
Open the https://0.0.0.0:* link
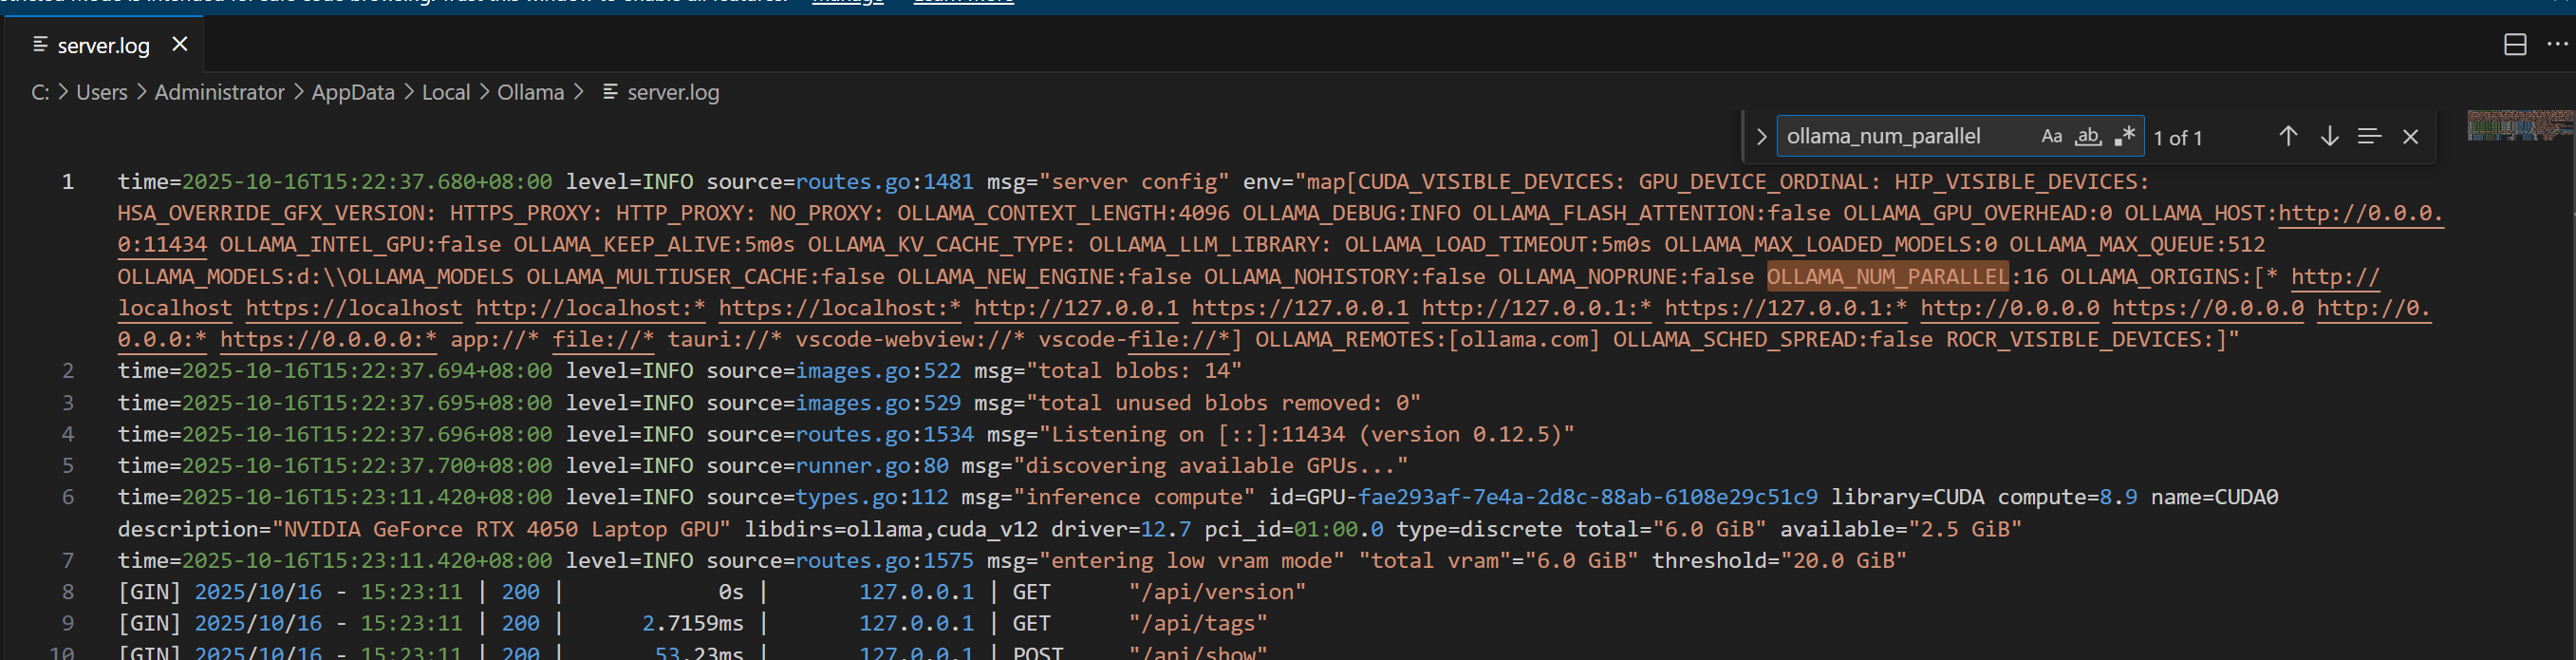pos(329,340)
